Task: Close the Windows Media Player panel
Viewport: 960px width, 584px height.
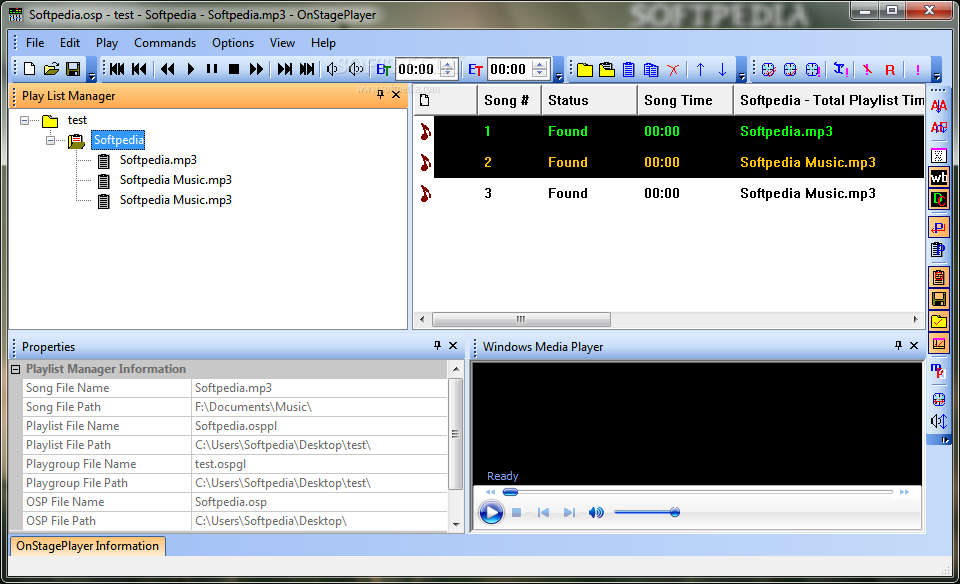Action: click(x=914, y=345)
